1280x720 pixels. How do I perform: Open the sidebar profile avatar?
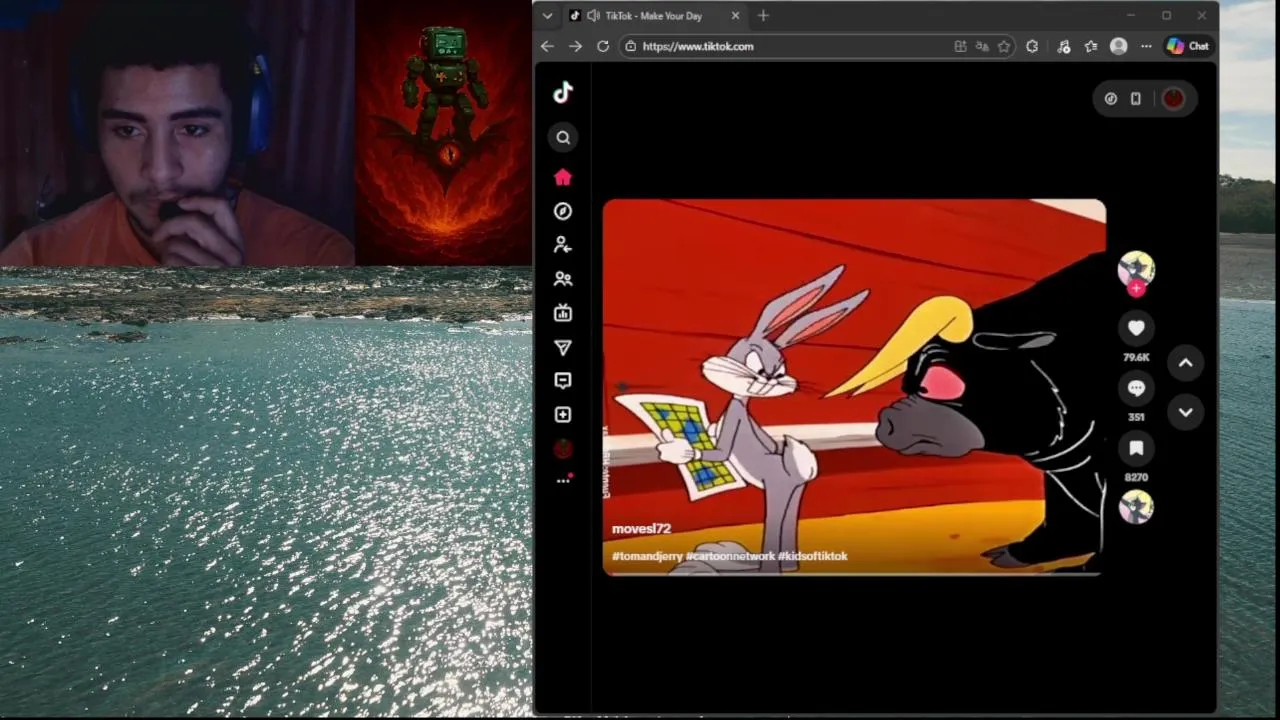point(563,449)
